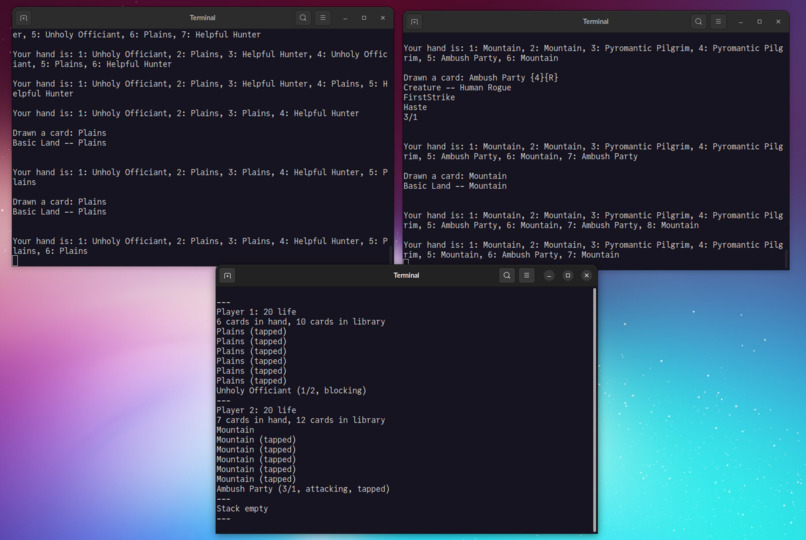Open new tab in top-left Terminal
The image size is (806, 540).
click(23, 18)
